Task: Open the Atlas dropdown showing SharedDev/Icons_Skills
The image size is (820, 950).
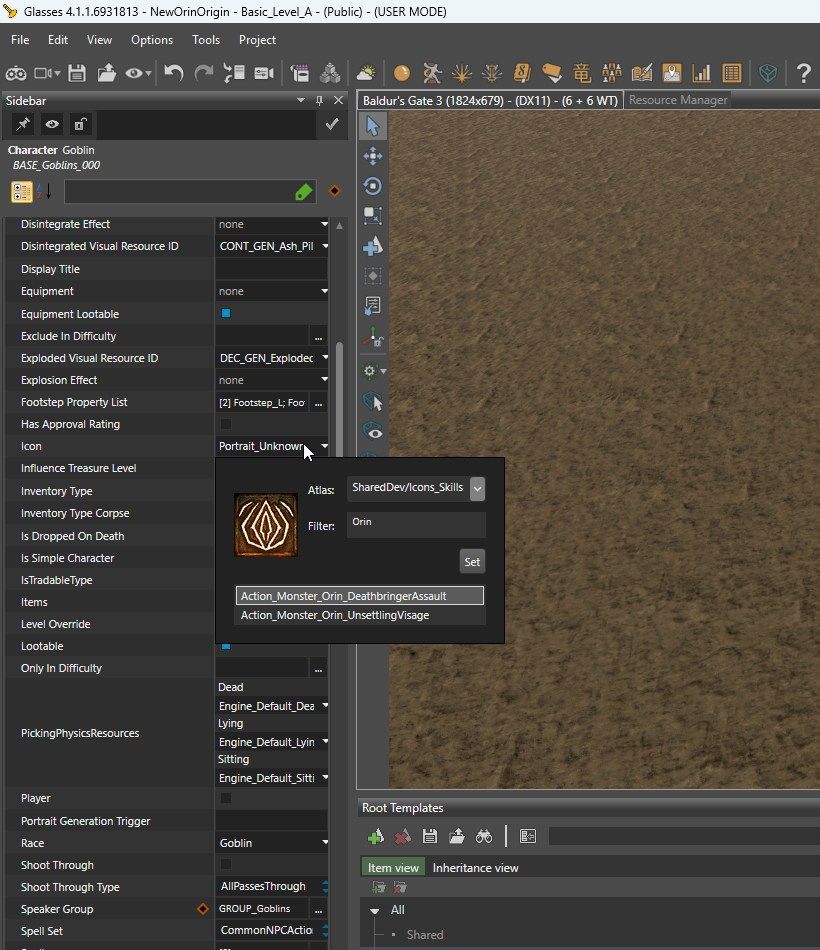Action: pyautogui.click(x=478, y=488)
